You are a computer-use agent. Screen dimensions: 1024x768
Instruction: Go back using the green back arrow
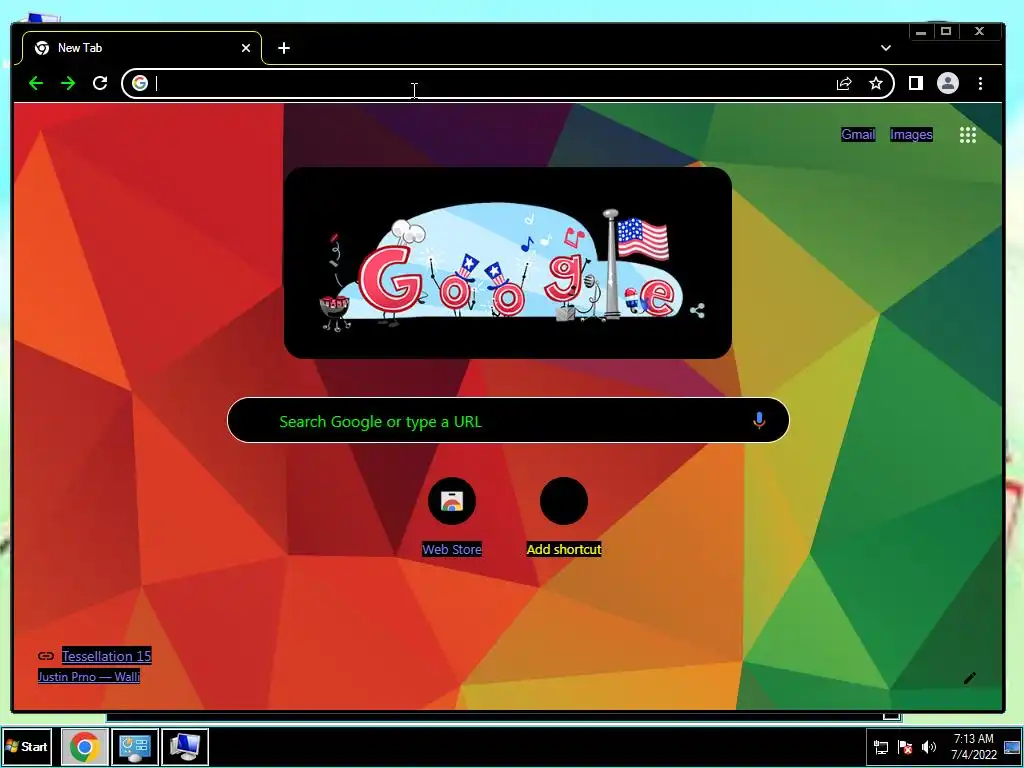36,83
